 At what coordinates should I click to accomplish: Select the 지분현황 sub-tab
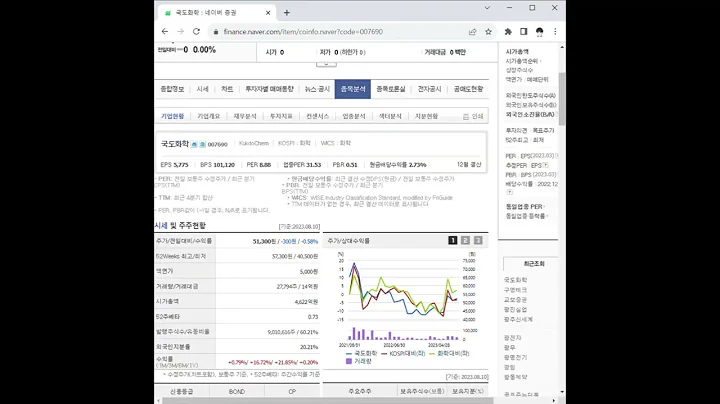click(426, 117)
